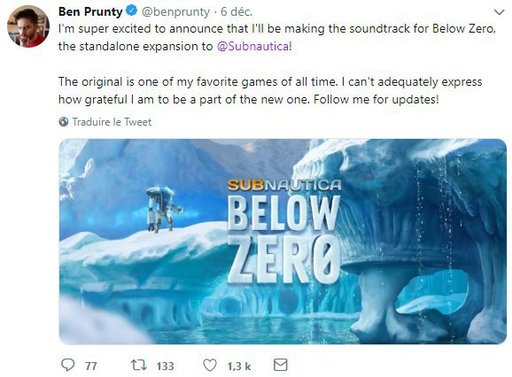This screenshot has width=512, height=377.
Task: Click the globe icon beside Traduire le Tweet
Action: pos(63,122)
